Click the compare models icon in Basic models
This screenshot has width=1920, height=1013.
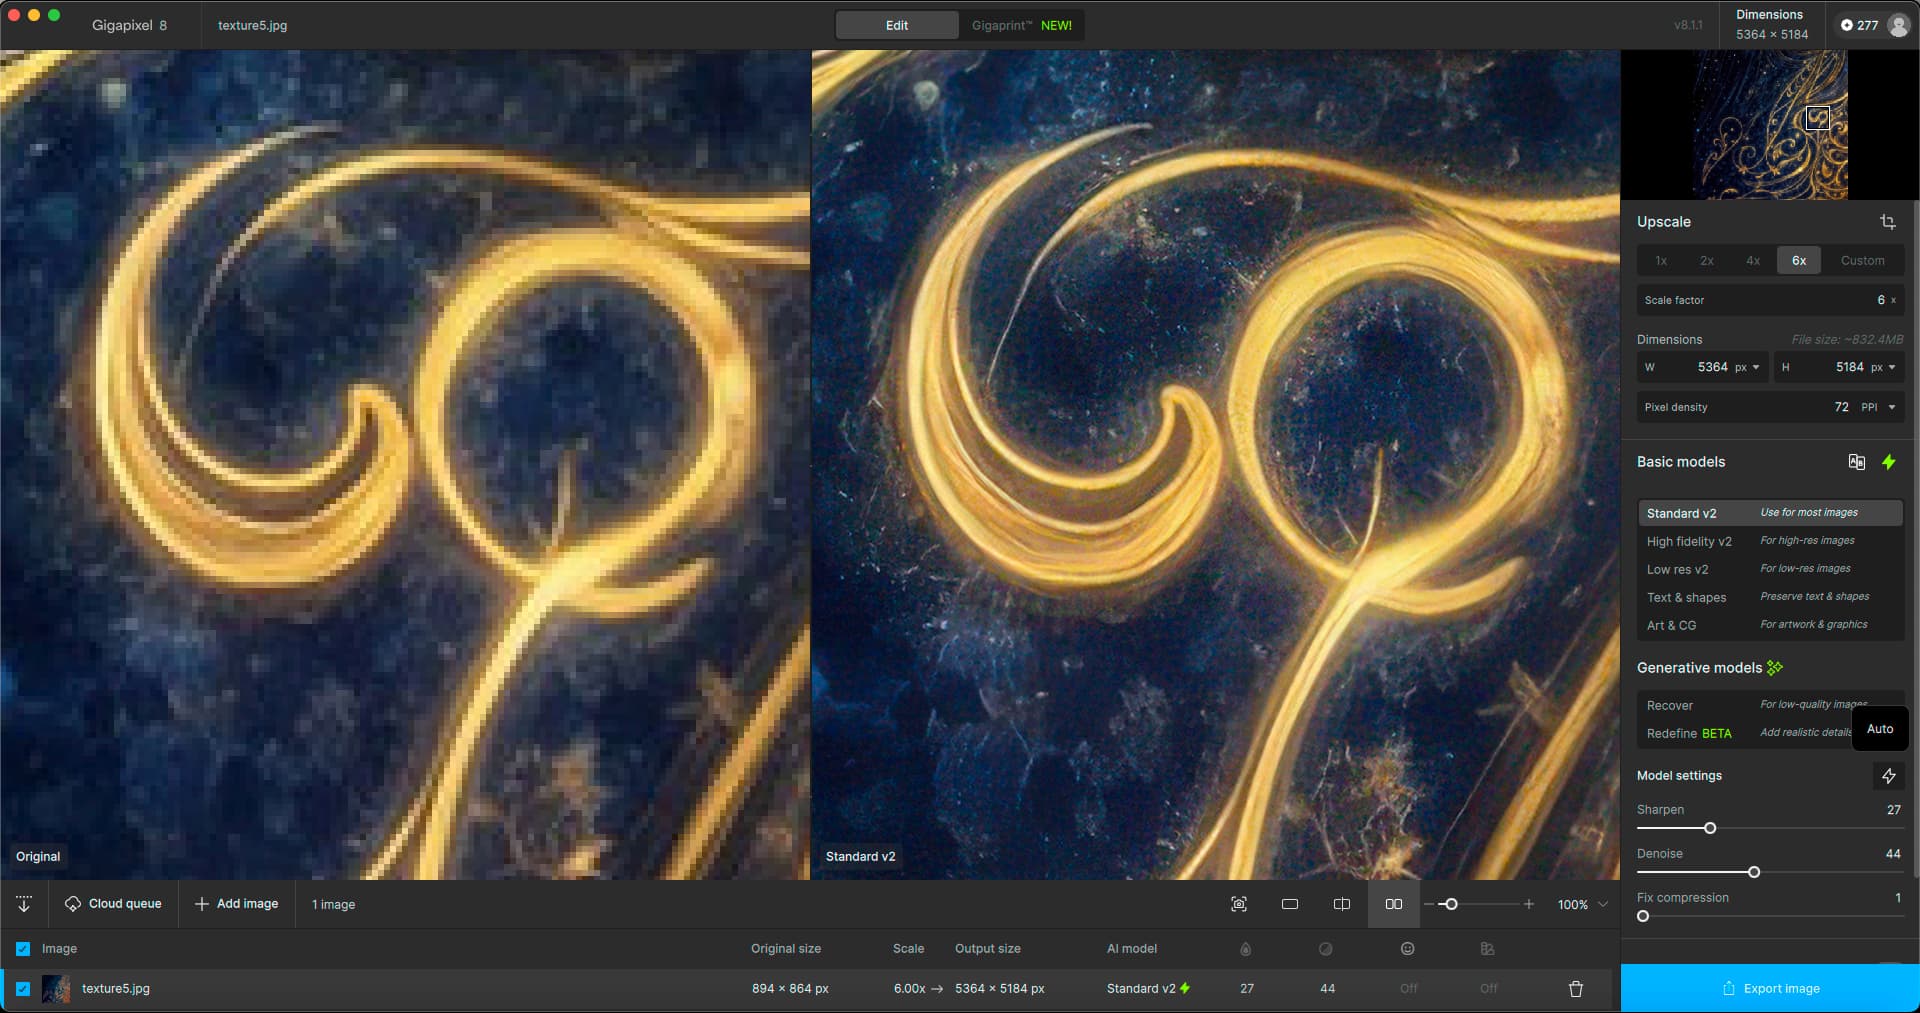click(x=1856, y=462)
